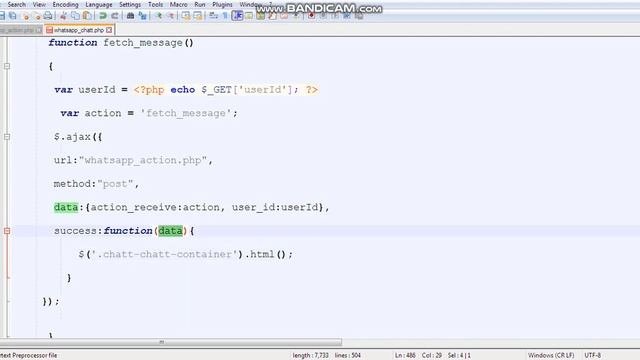Collapse fold marker beside fetch_message opening brace
Viewport: 640px width, 360px height.
tap(7, 66)
